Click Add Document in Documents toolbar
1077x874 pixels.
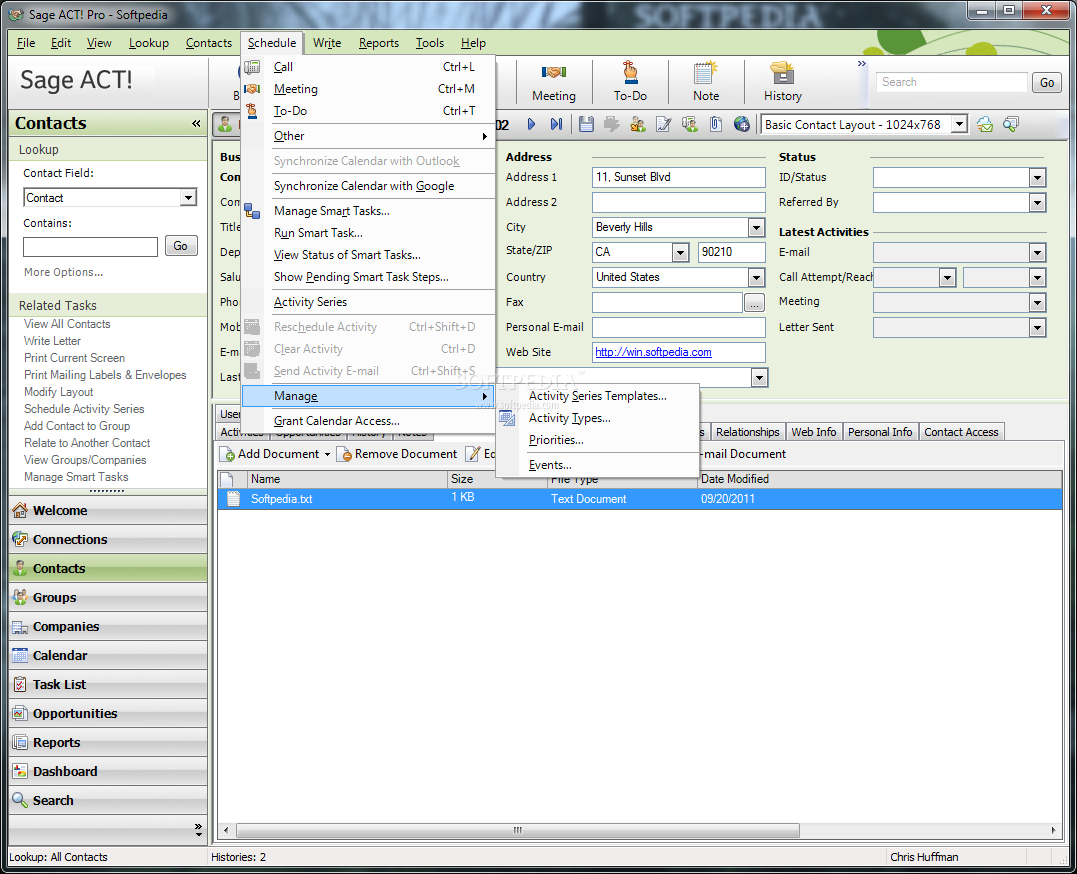[x=270, y=454]
